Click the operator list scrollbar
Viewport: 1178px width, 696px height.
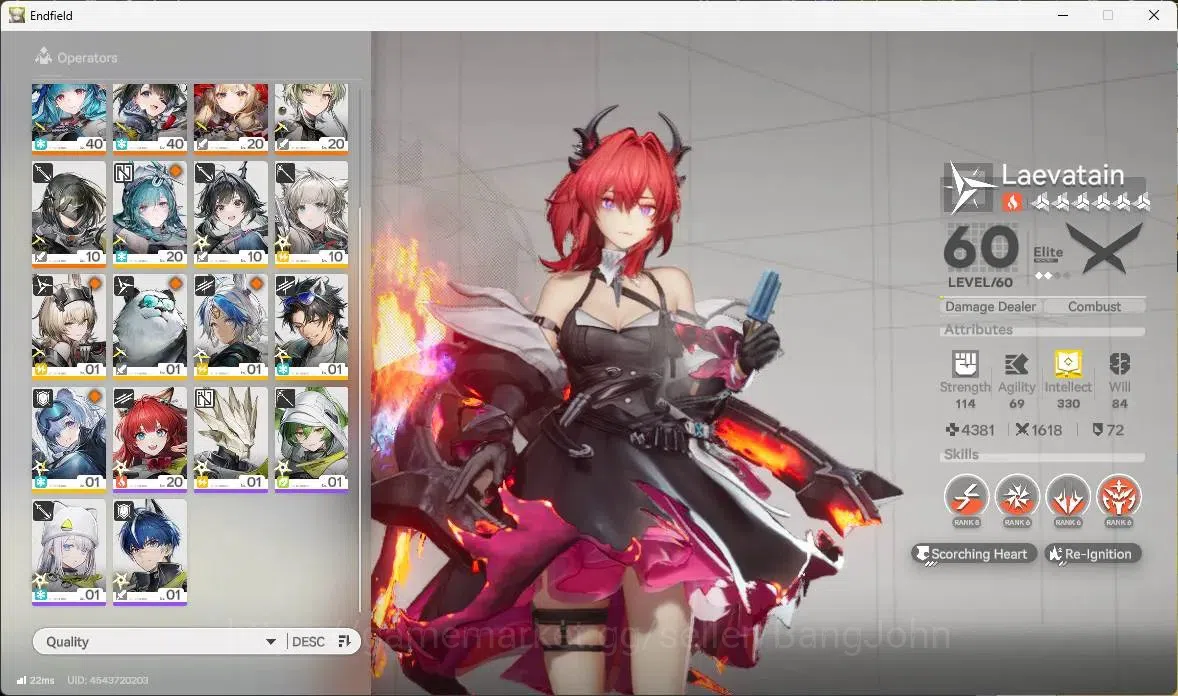point(360,410)
